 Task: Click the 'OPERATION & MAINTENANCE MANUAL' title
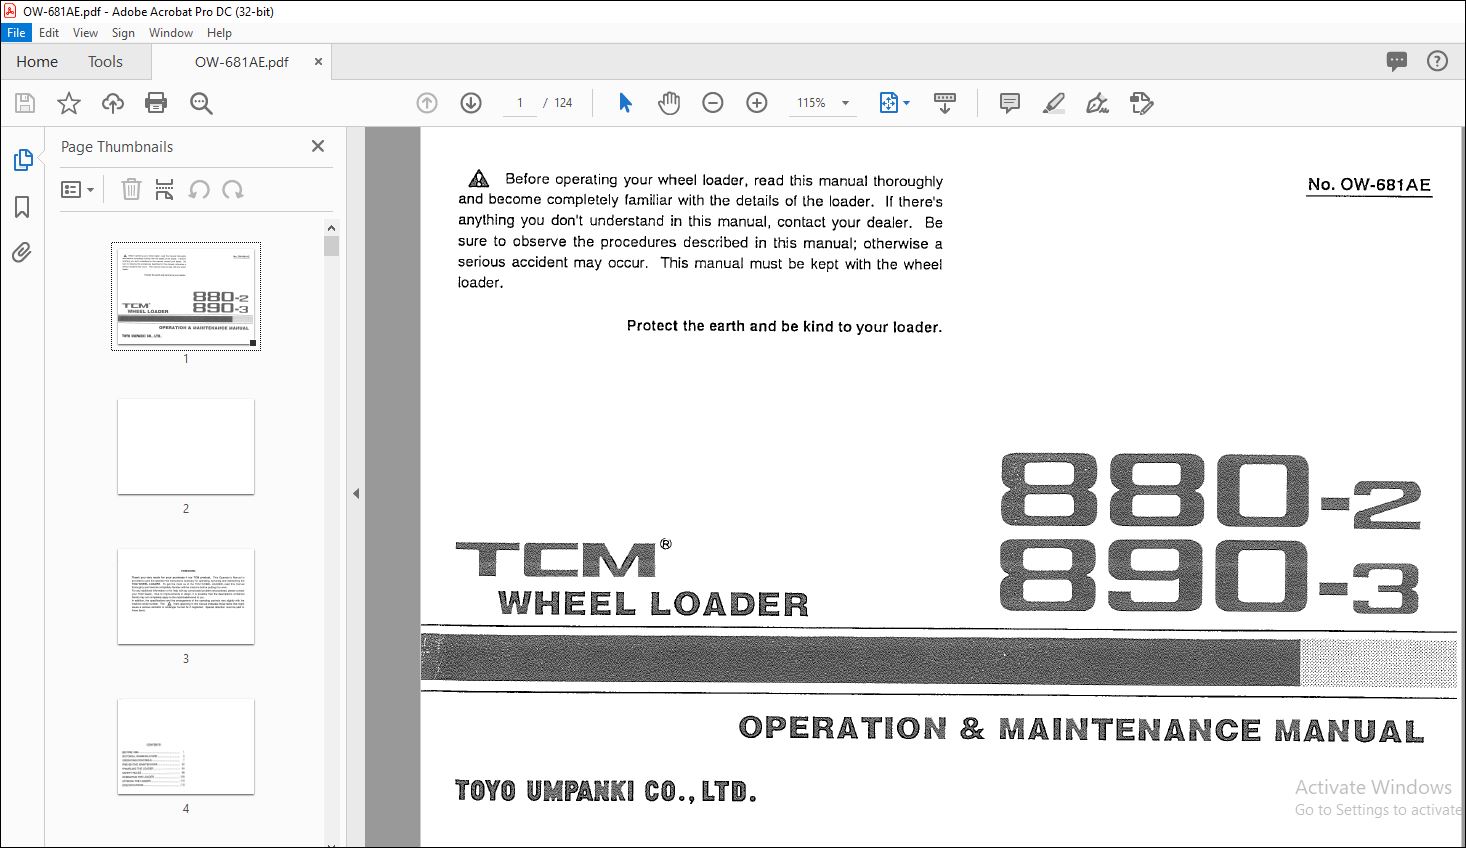1081,729
